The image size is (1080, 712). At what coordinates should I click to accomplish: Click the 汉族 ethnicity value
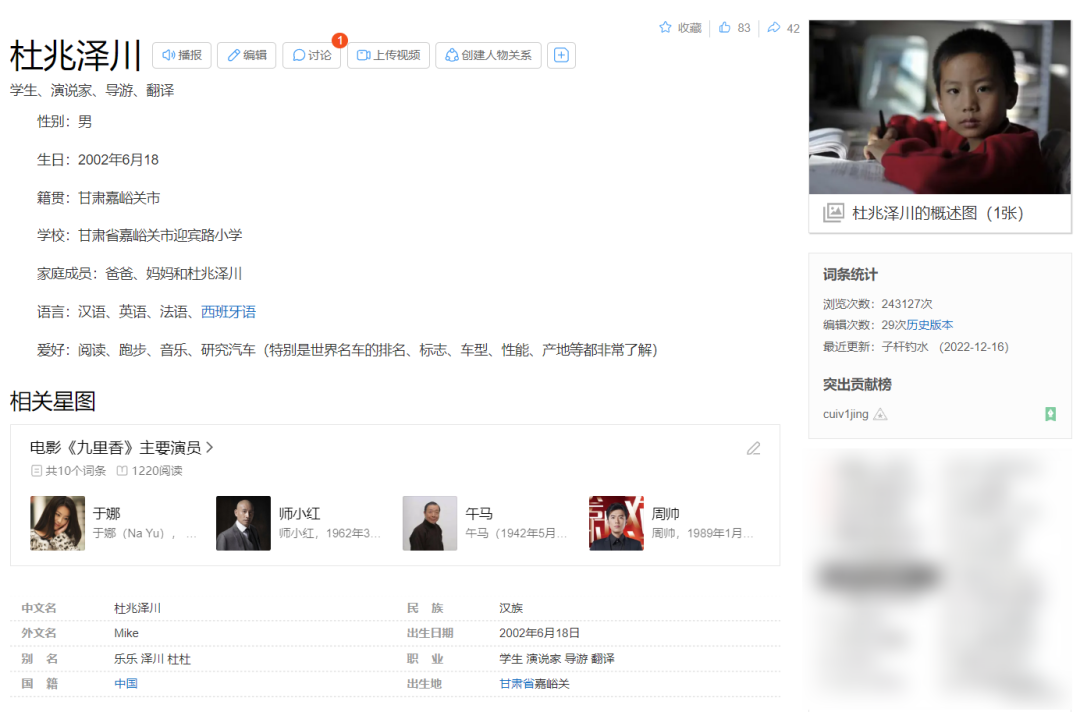pyautogui.click(x=511, y=608)
